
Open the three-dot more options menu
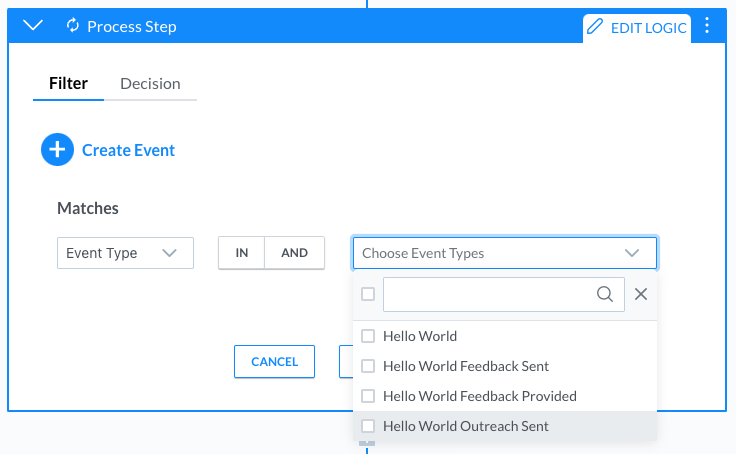(x=707, y=25)
